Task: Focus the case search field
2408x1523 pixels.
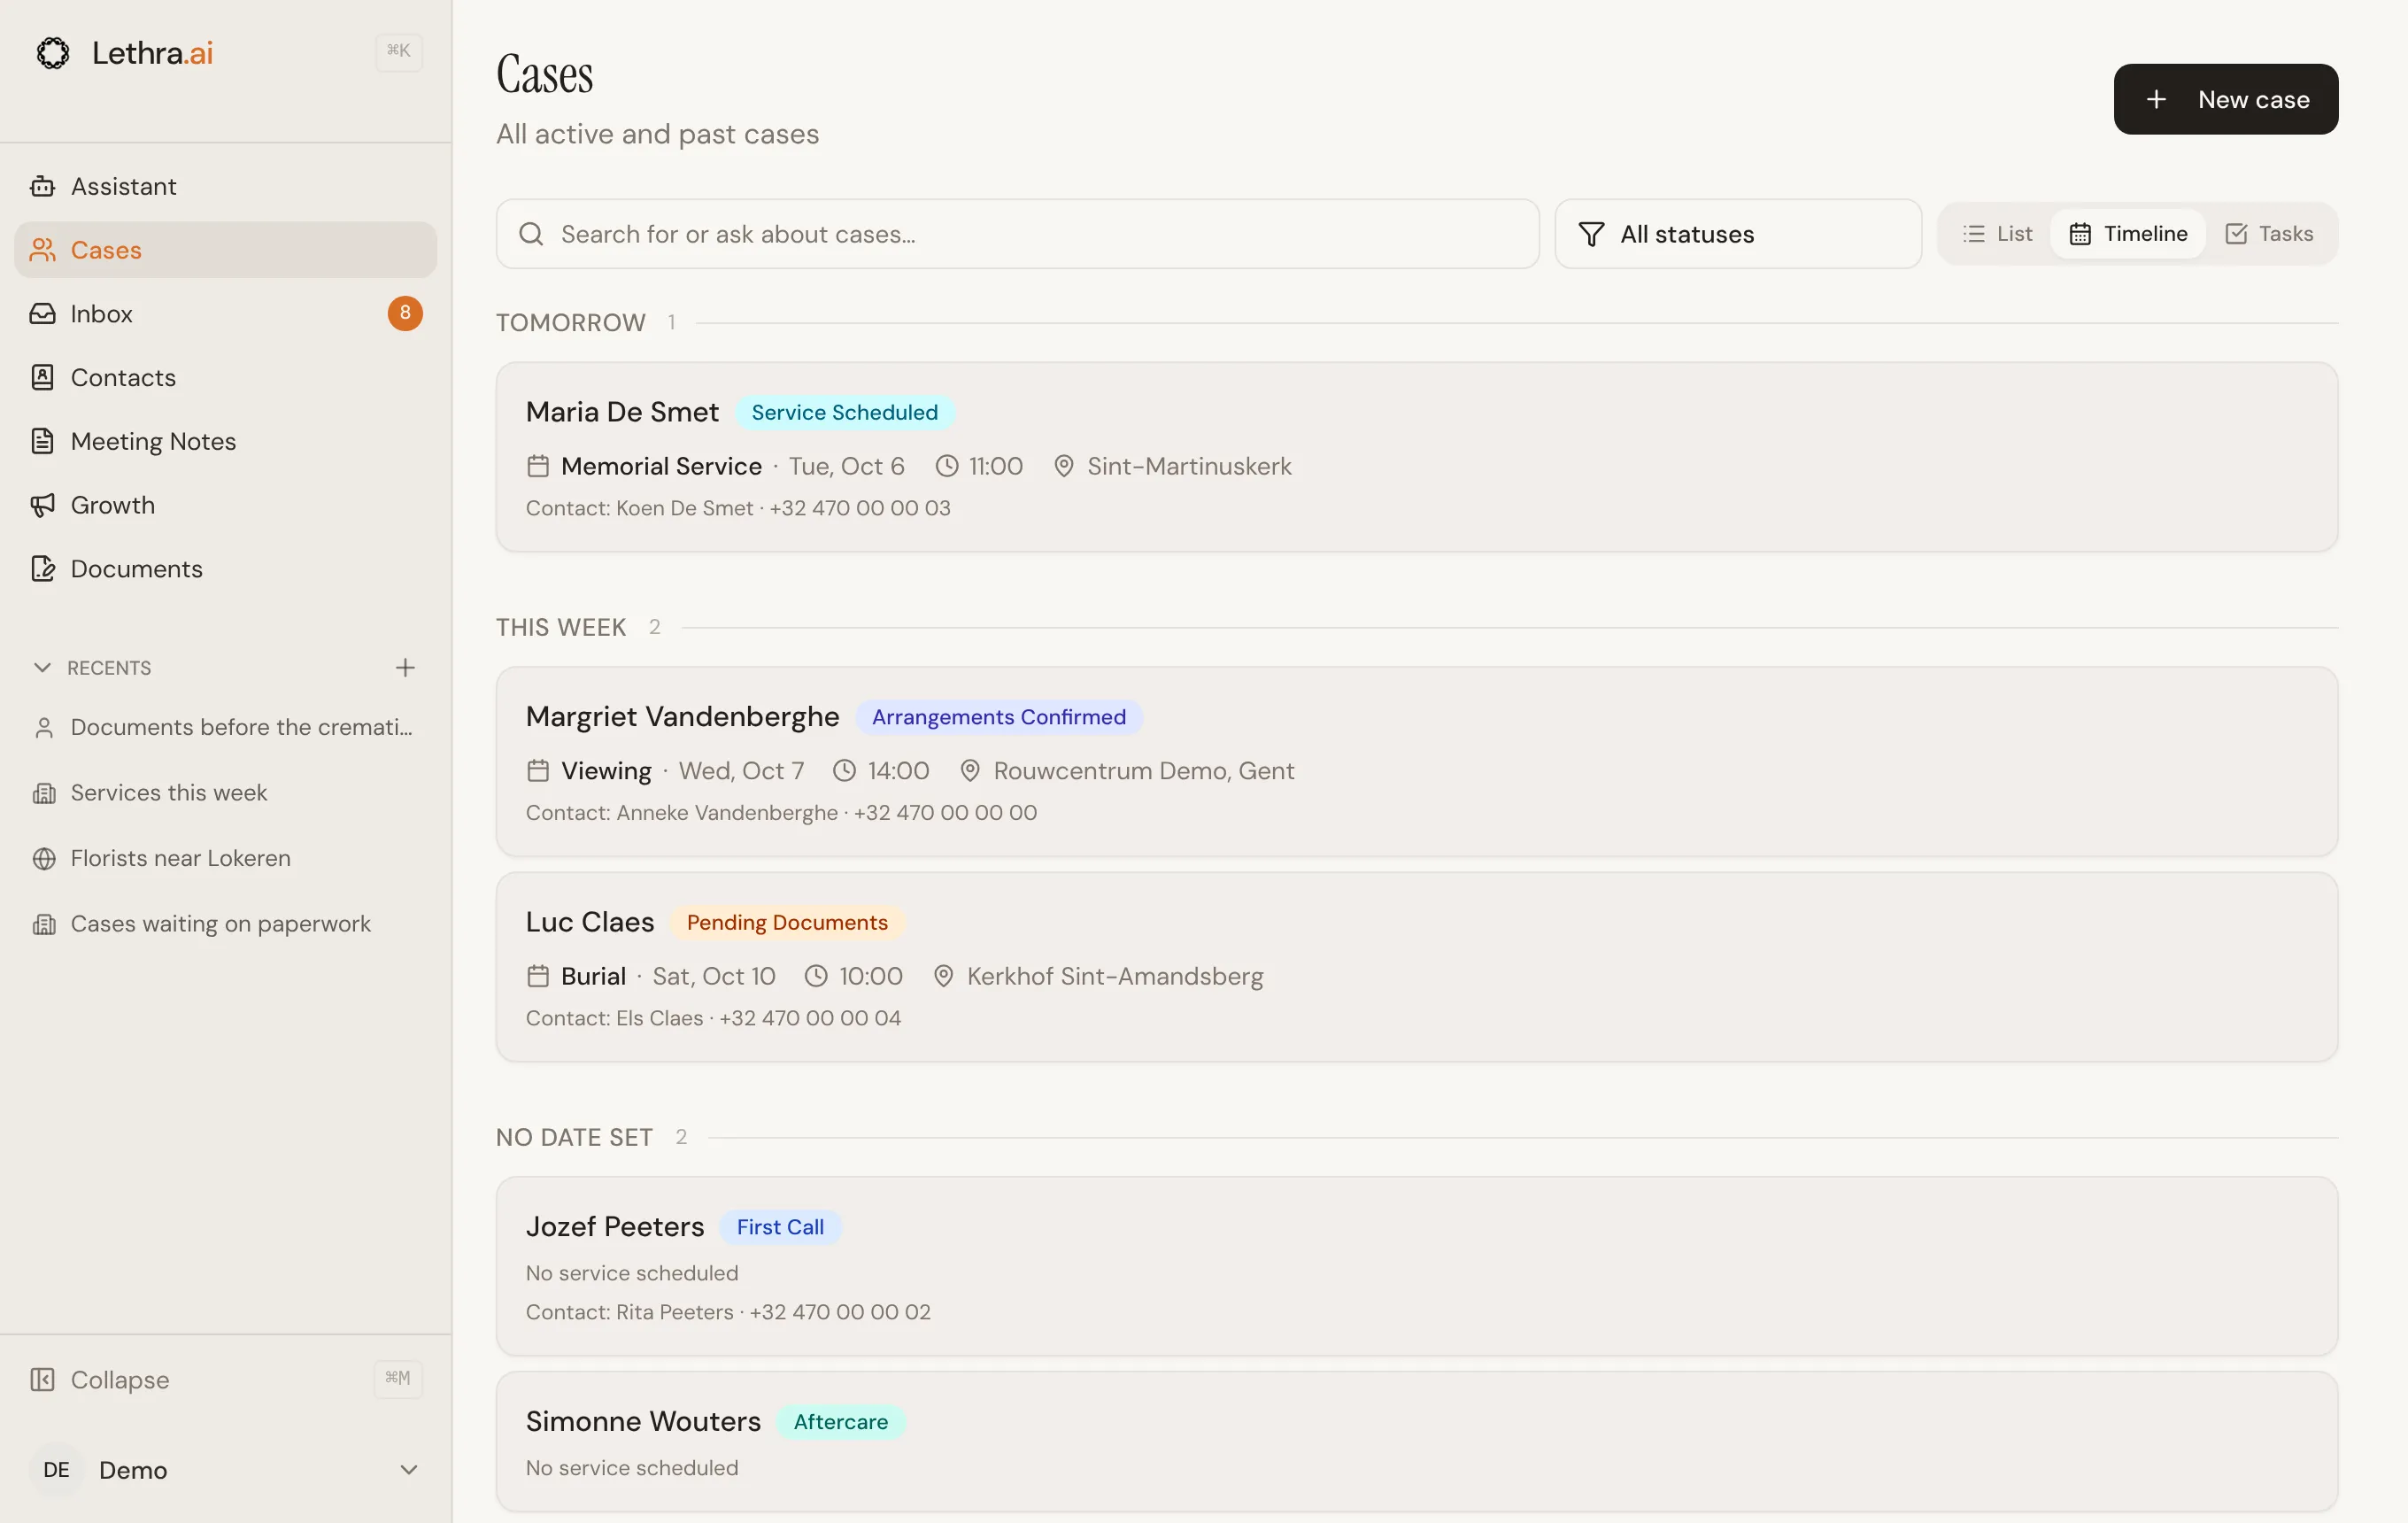Action: click(x=1018, y=234)
